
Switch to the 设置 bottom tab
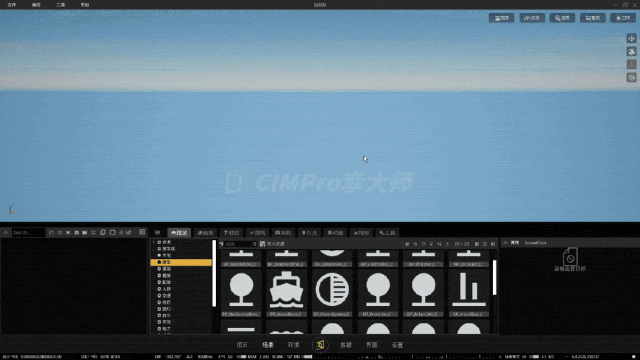point(398,345)
